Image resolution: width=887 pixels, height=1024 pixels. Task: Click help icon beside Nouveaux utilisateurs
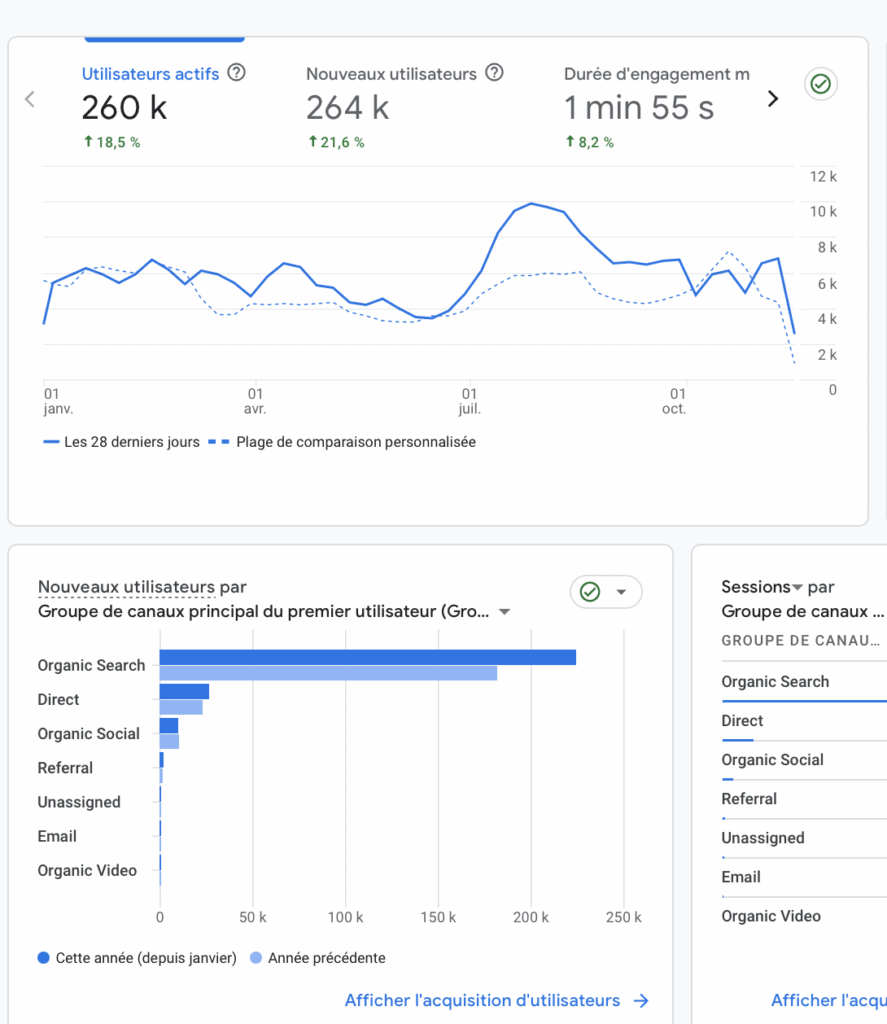(x=494, y=73)
